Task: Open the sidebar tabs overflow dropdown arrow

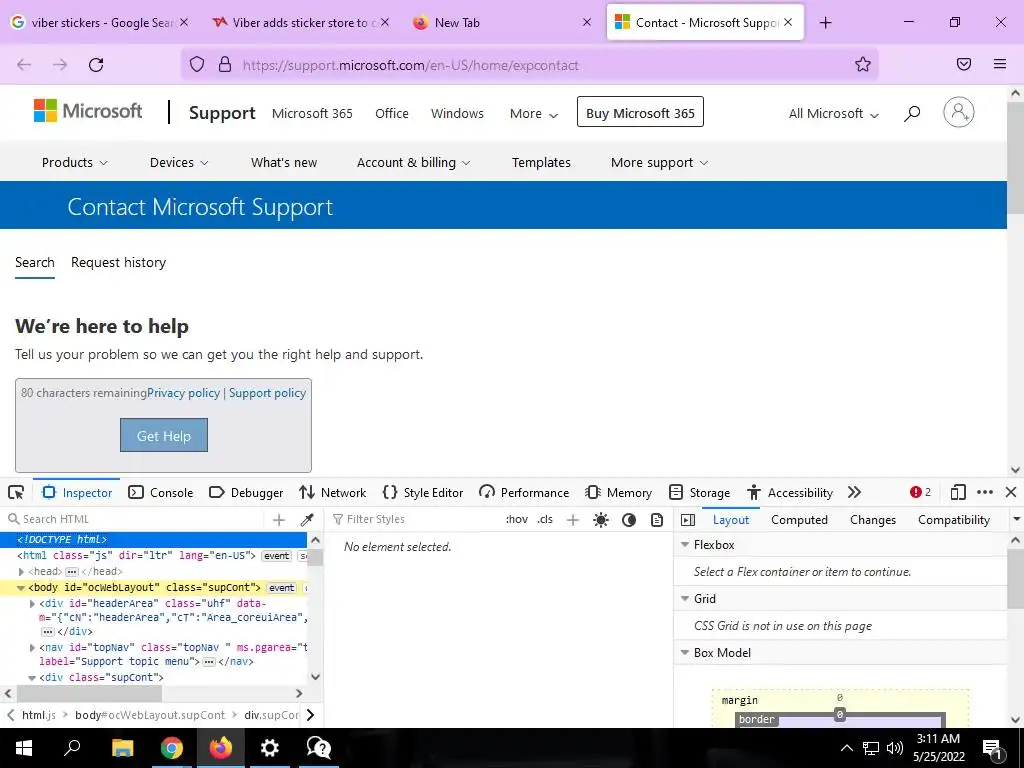Action: point(1016,519)
